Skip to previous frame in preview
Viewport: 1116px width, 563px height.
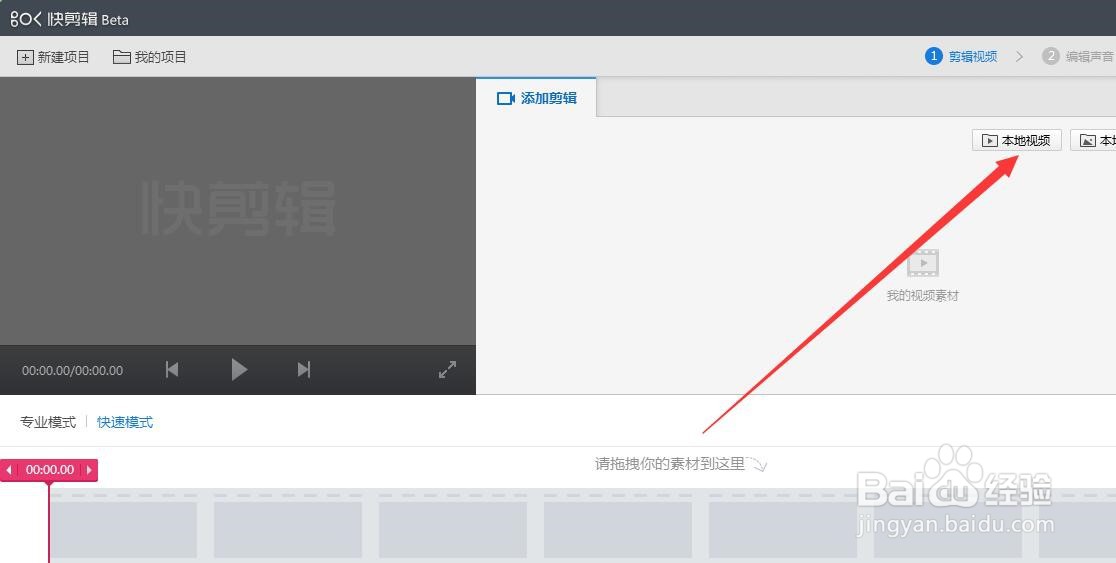[x=172, y=369]
